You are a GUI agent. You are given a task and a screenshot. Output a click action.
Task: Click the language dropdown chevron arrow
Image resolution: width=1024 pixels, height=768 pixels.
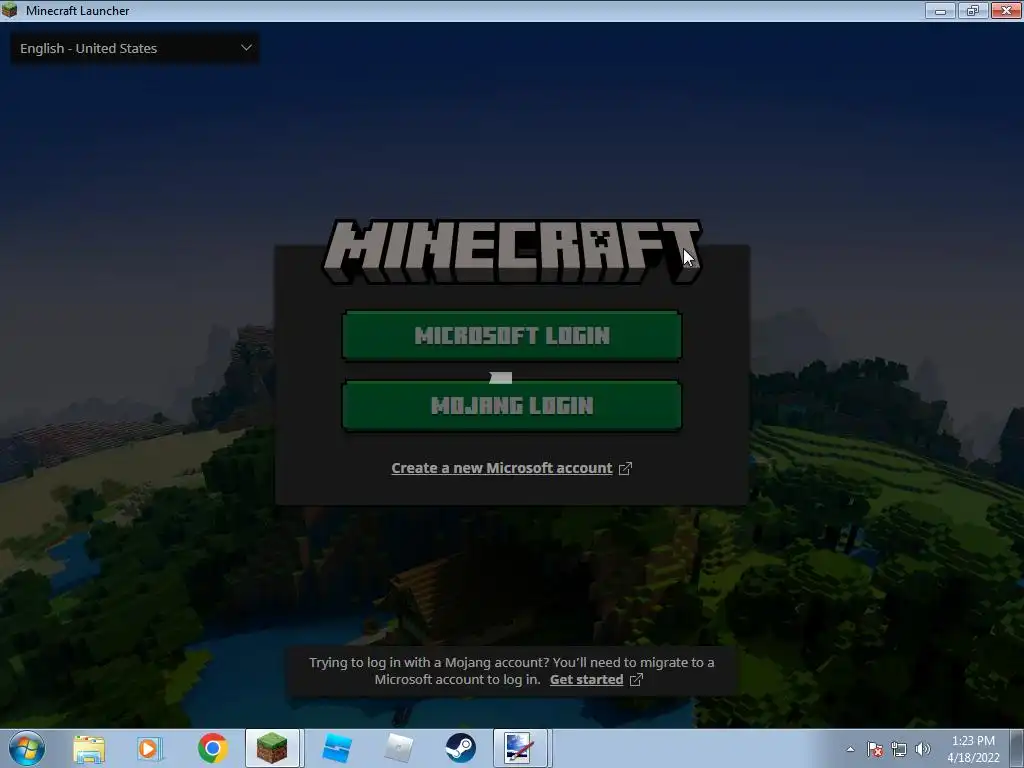click(246, 48)
